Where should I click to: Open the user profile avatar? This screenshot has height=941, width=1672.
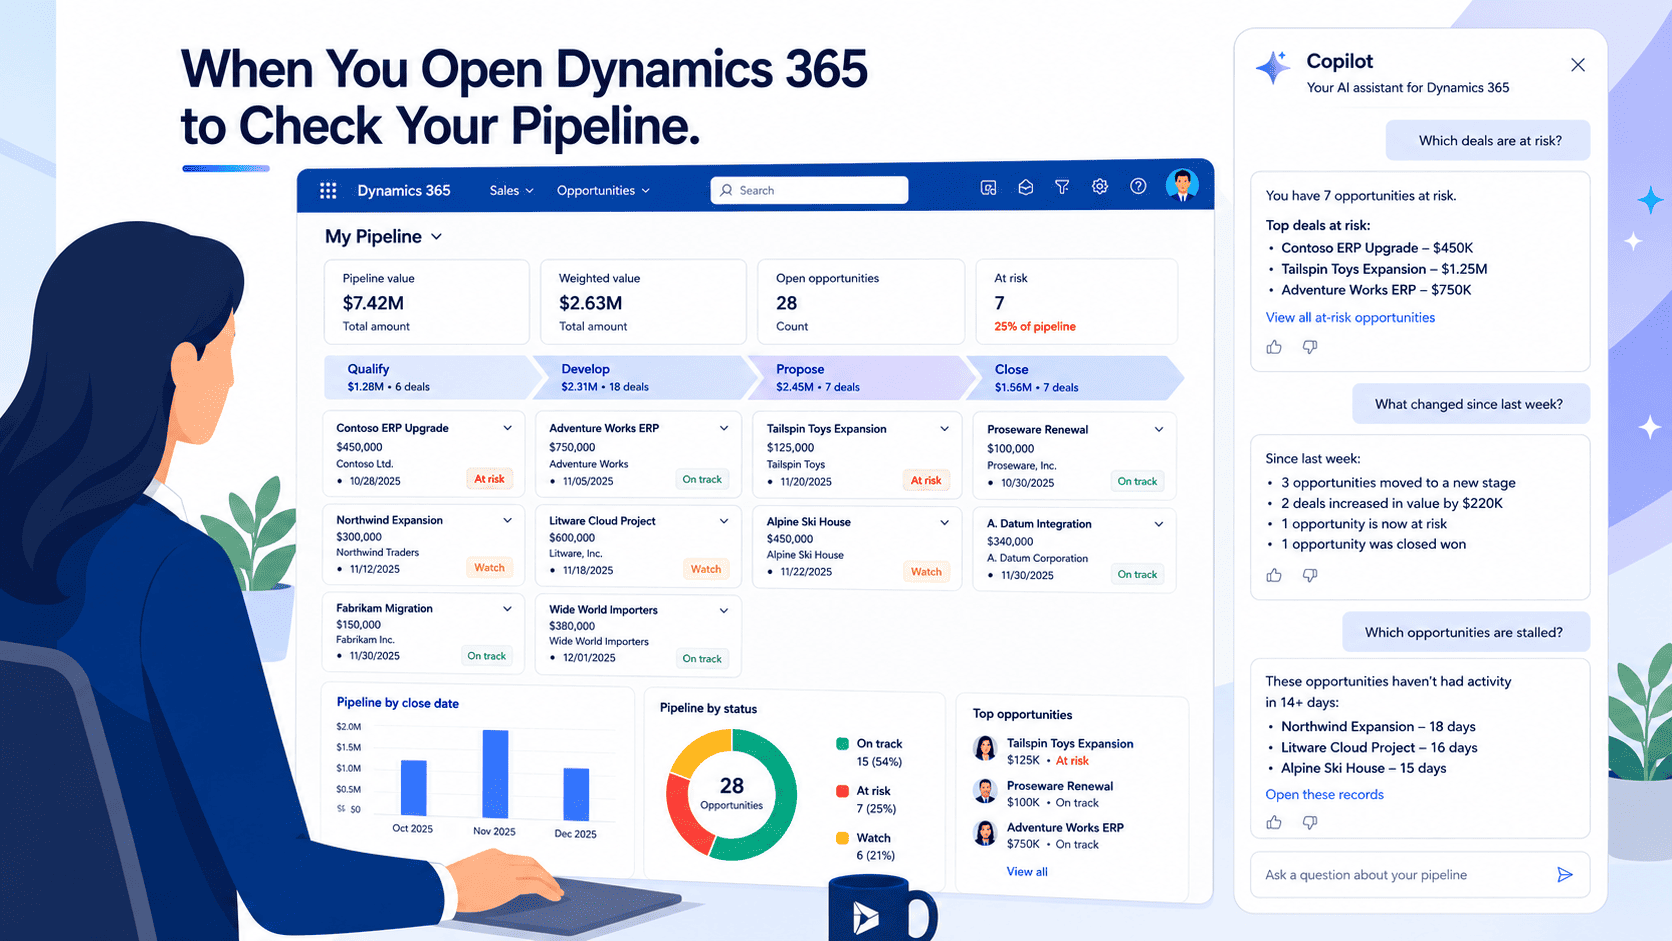point(1182,185)
